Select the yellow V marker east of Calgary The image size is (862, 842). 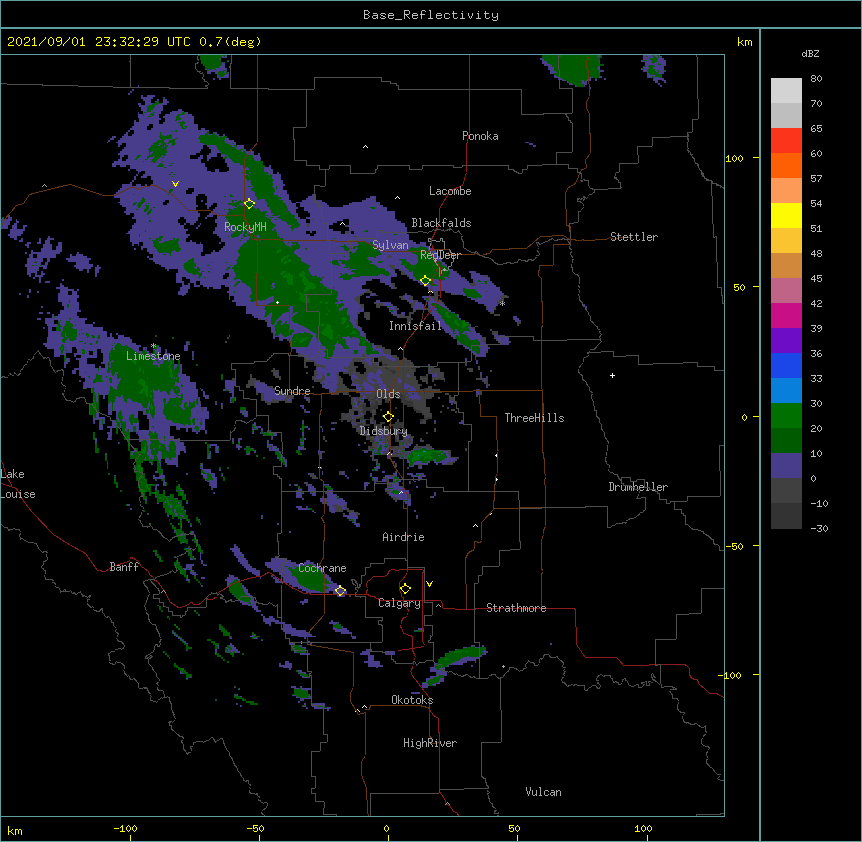tap(429, 584)
